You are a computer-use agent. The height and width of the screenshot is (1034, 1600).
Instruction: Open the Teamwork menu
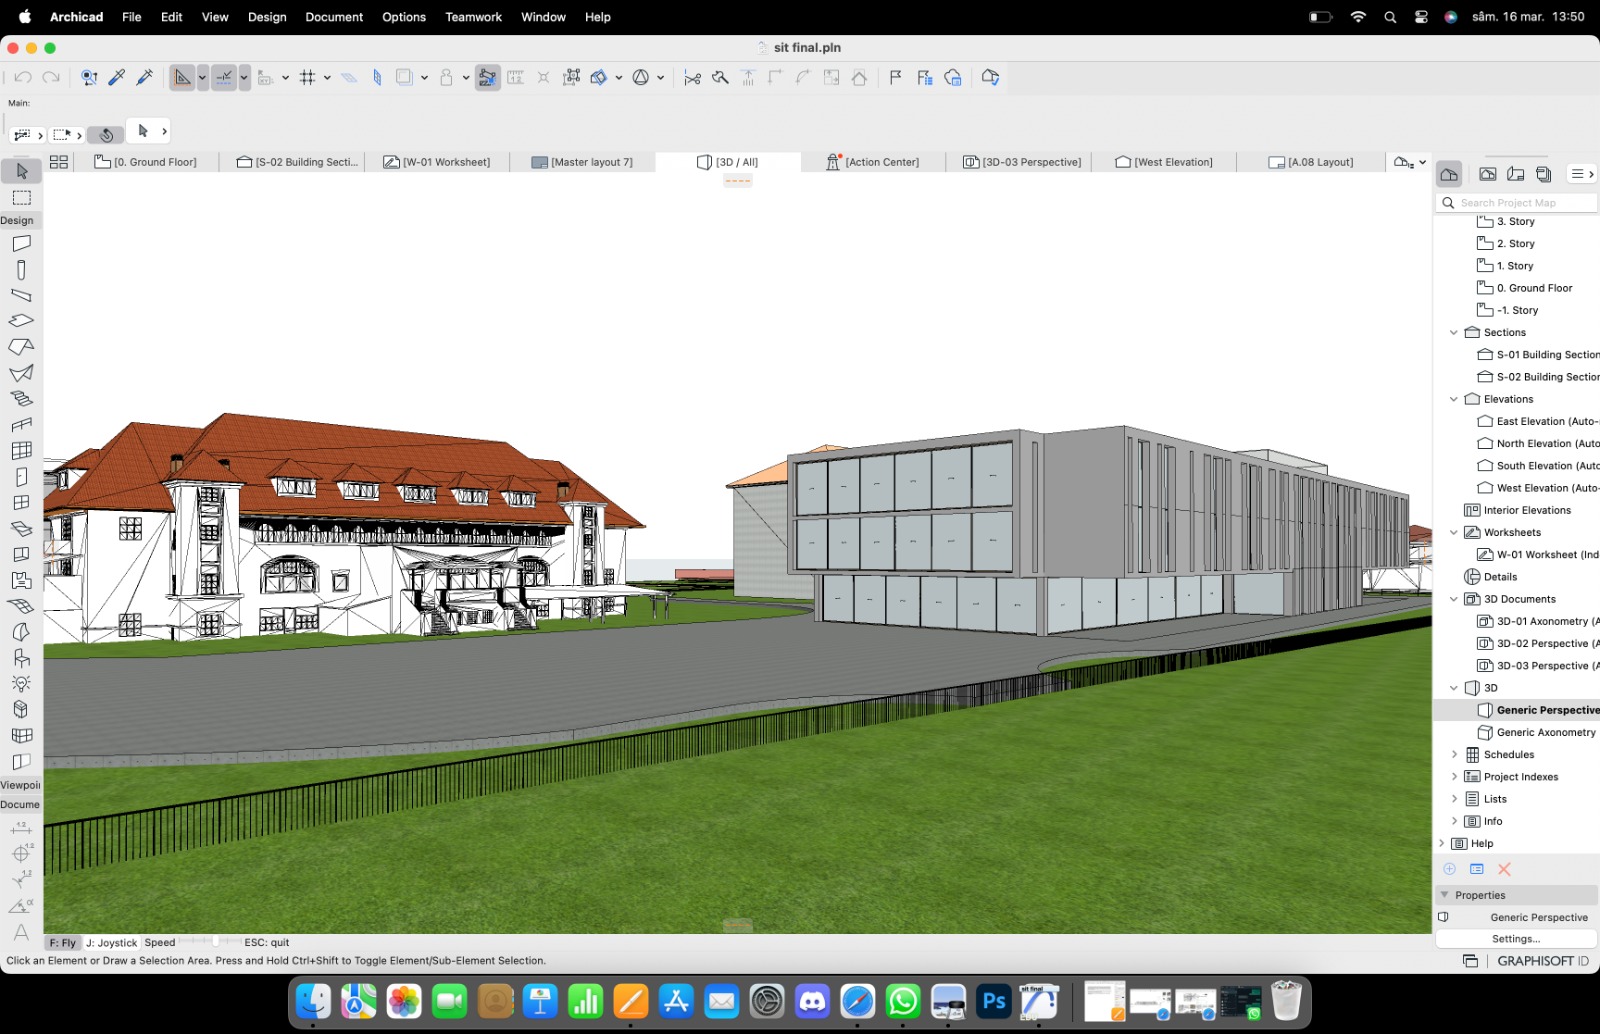pyautogui.click(x=474, y=17)
